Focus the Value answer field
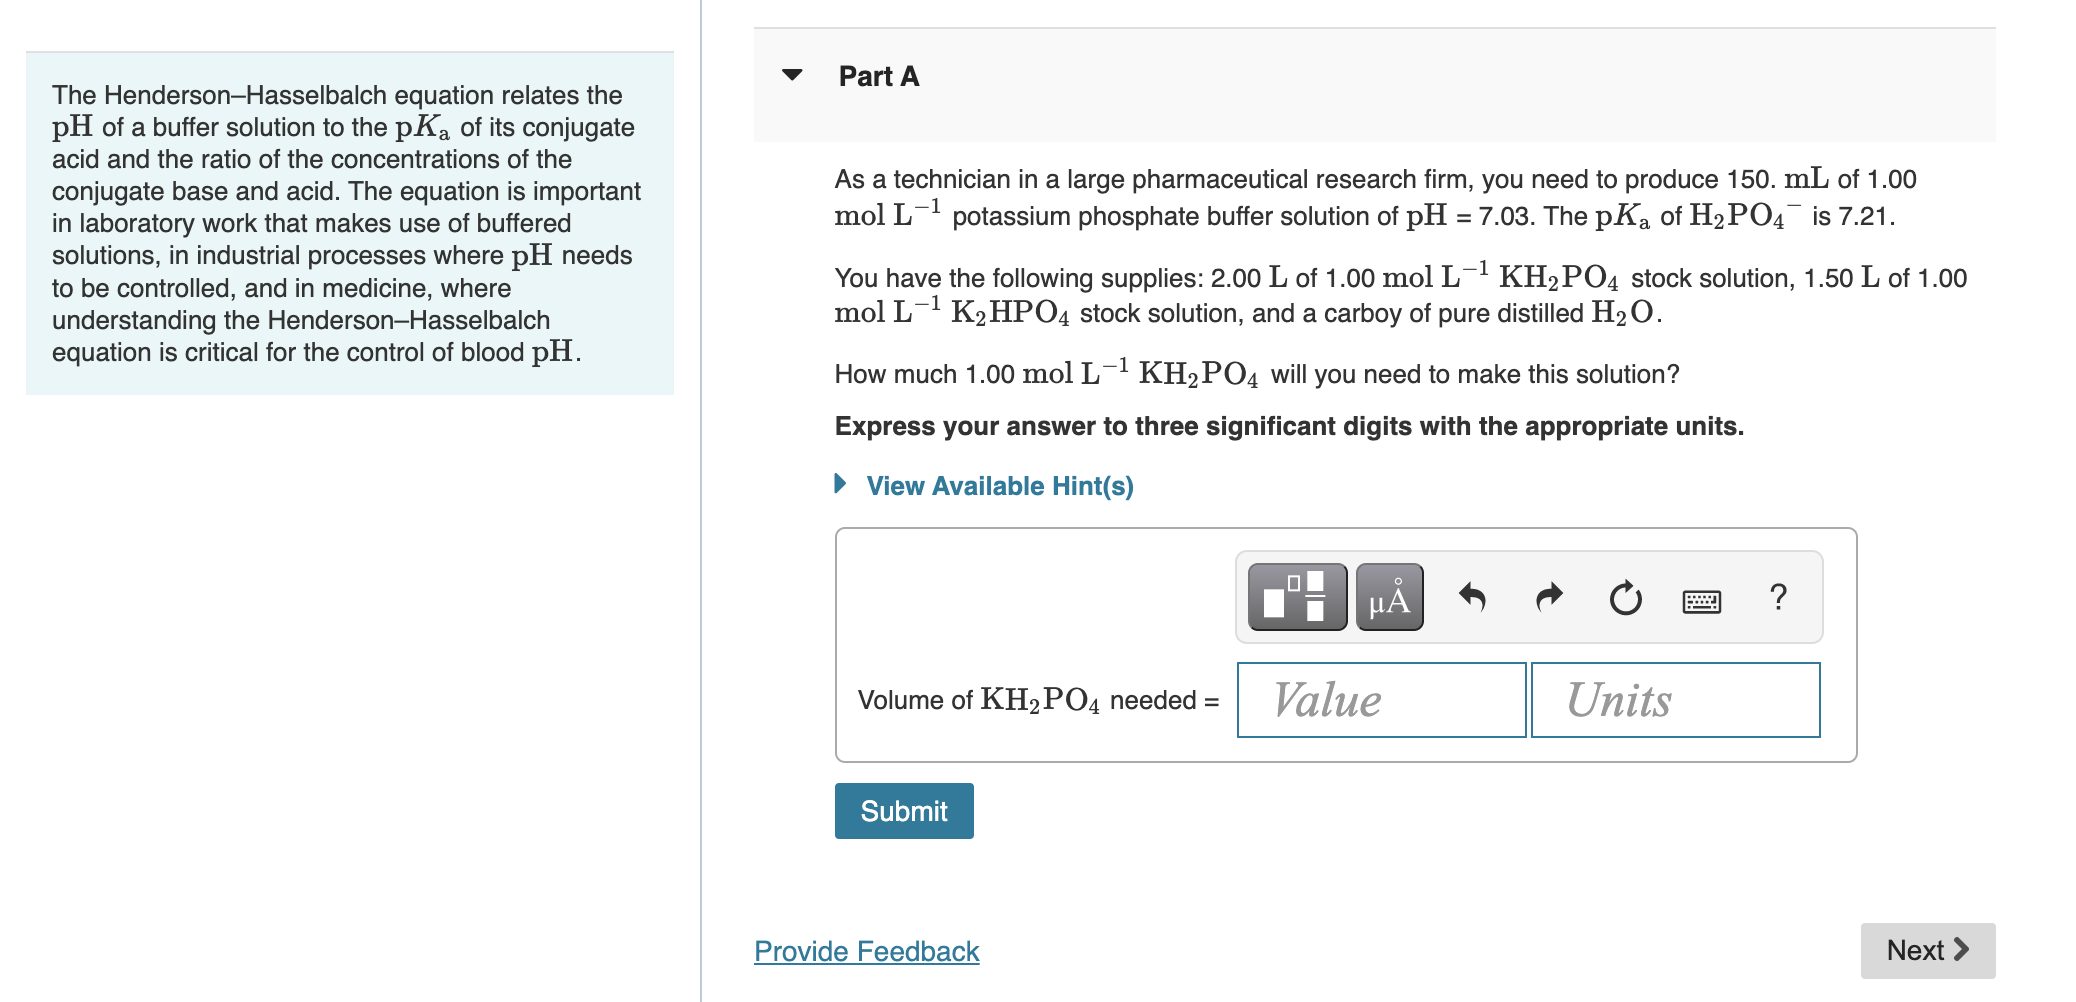2076x1002 pixels. point(1381,700)
